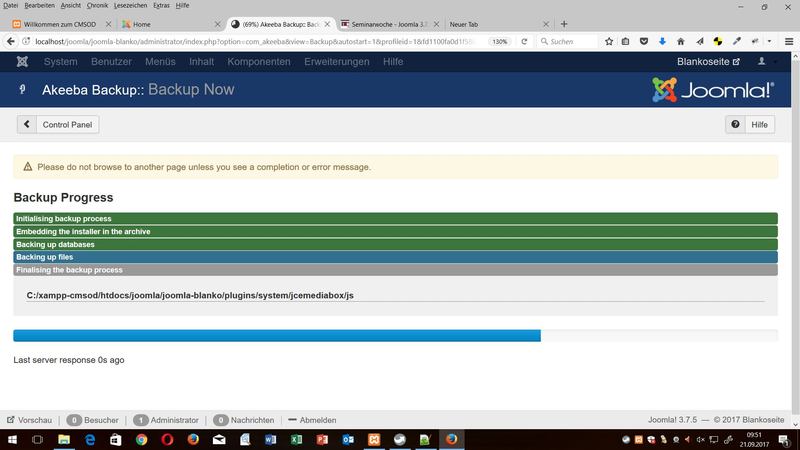Click the question mark Hilfe icon
The image size is (800, 450).
(735, 124)
